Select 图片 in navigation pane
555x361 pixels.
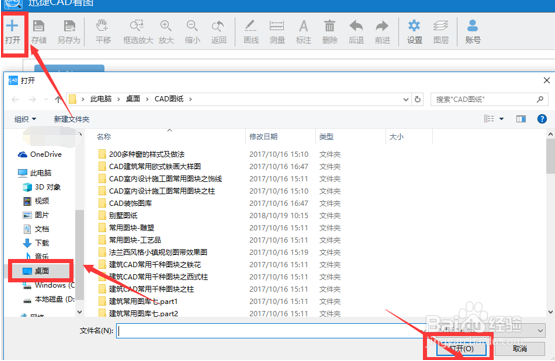pyautogui.click(x=36, y=215)
